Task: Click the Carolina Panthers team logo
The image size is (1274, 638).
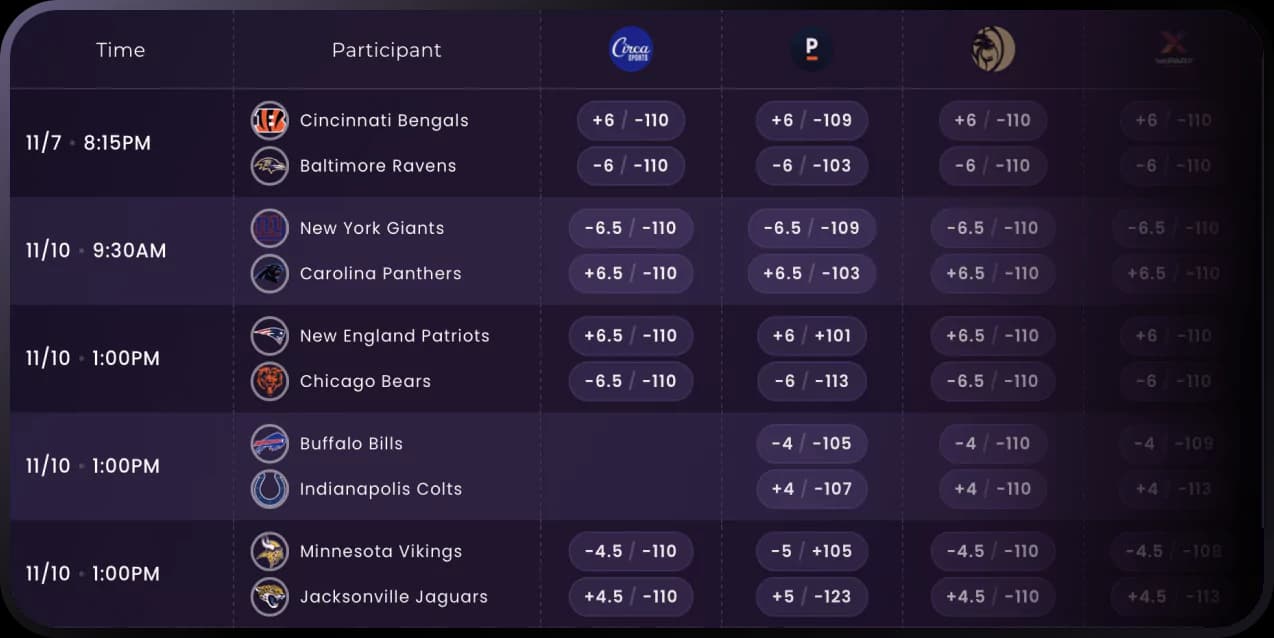Action: tap(269, 273)
